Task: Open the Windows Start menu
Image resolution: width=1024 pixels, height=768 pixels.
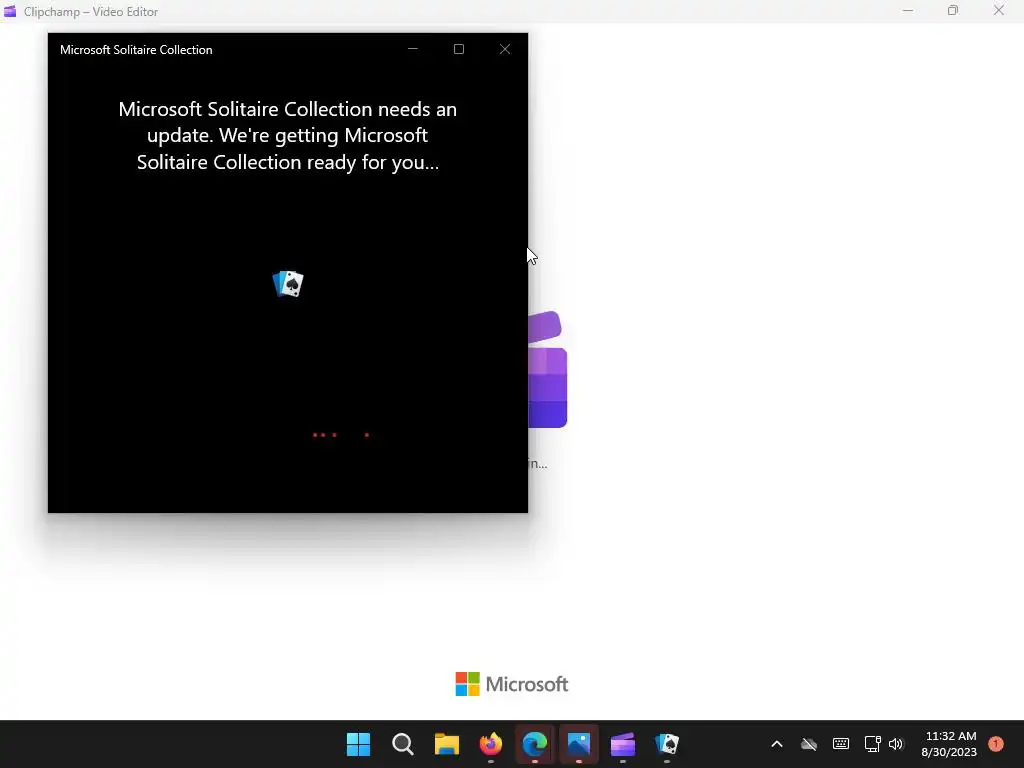Action: [358, 744]
